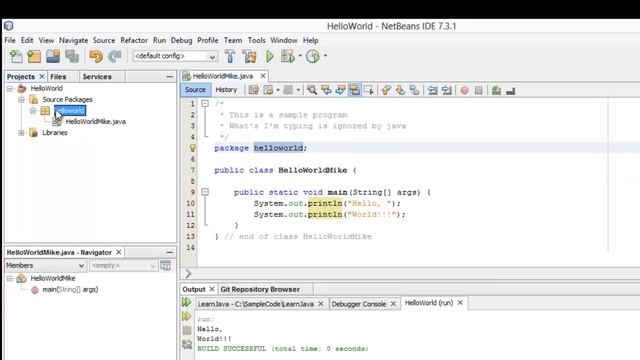
Task: Click the Source view button
Action: coord(195,90)
